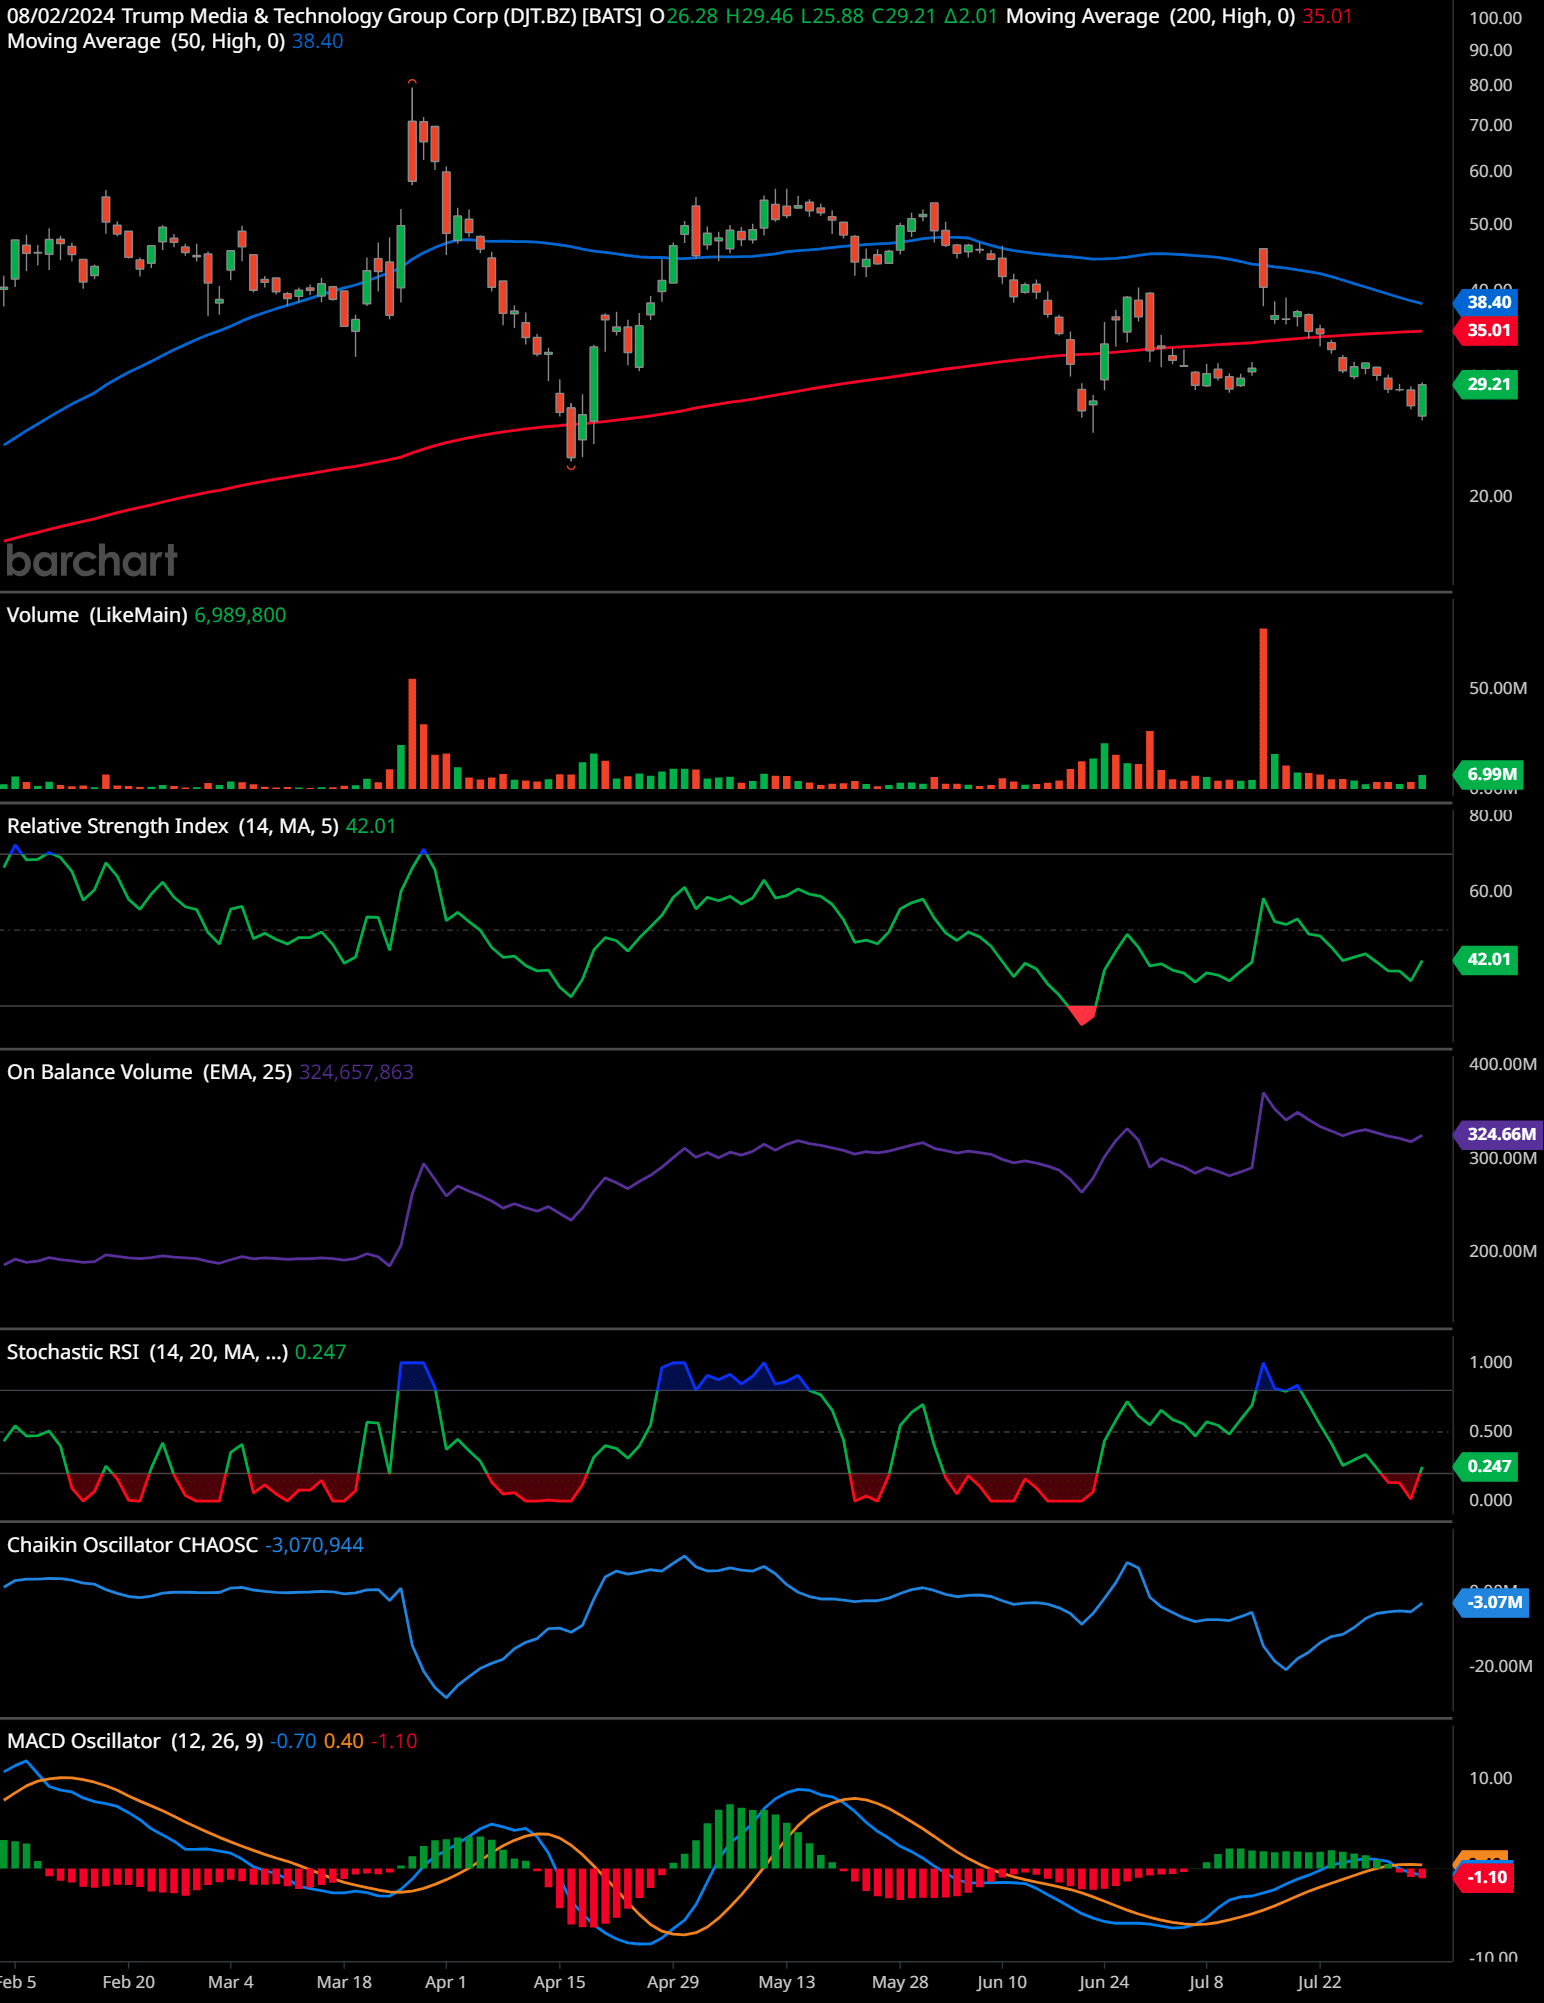
Task: Click the red oversold RSI marker in June
Action: (1082, 1015)
